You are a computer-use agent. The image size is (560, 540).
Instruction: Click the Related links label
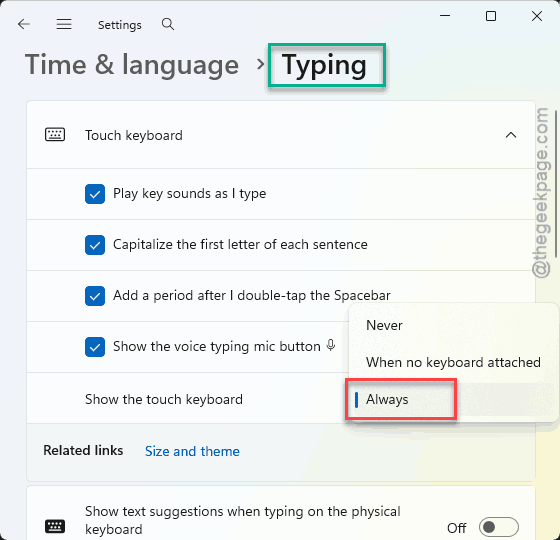83,450
